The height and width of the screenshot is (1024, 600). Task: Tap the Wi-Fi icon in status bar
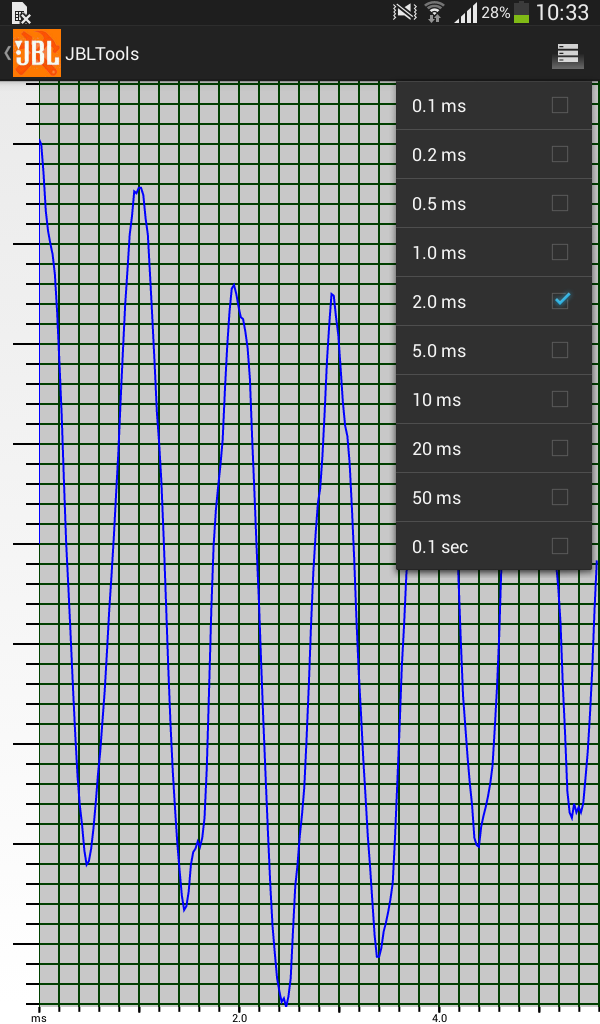tap(434, 12)
